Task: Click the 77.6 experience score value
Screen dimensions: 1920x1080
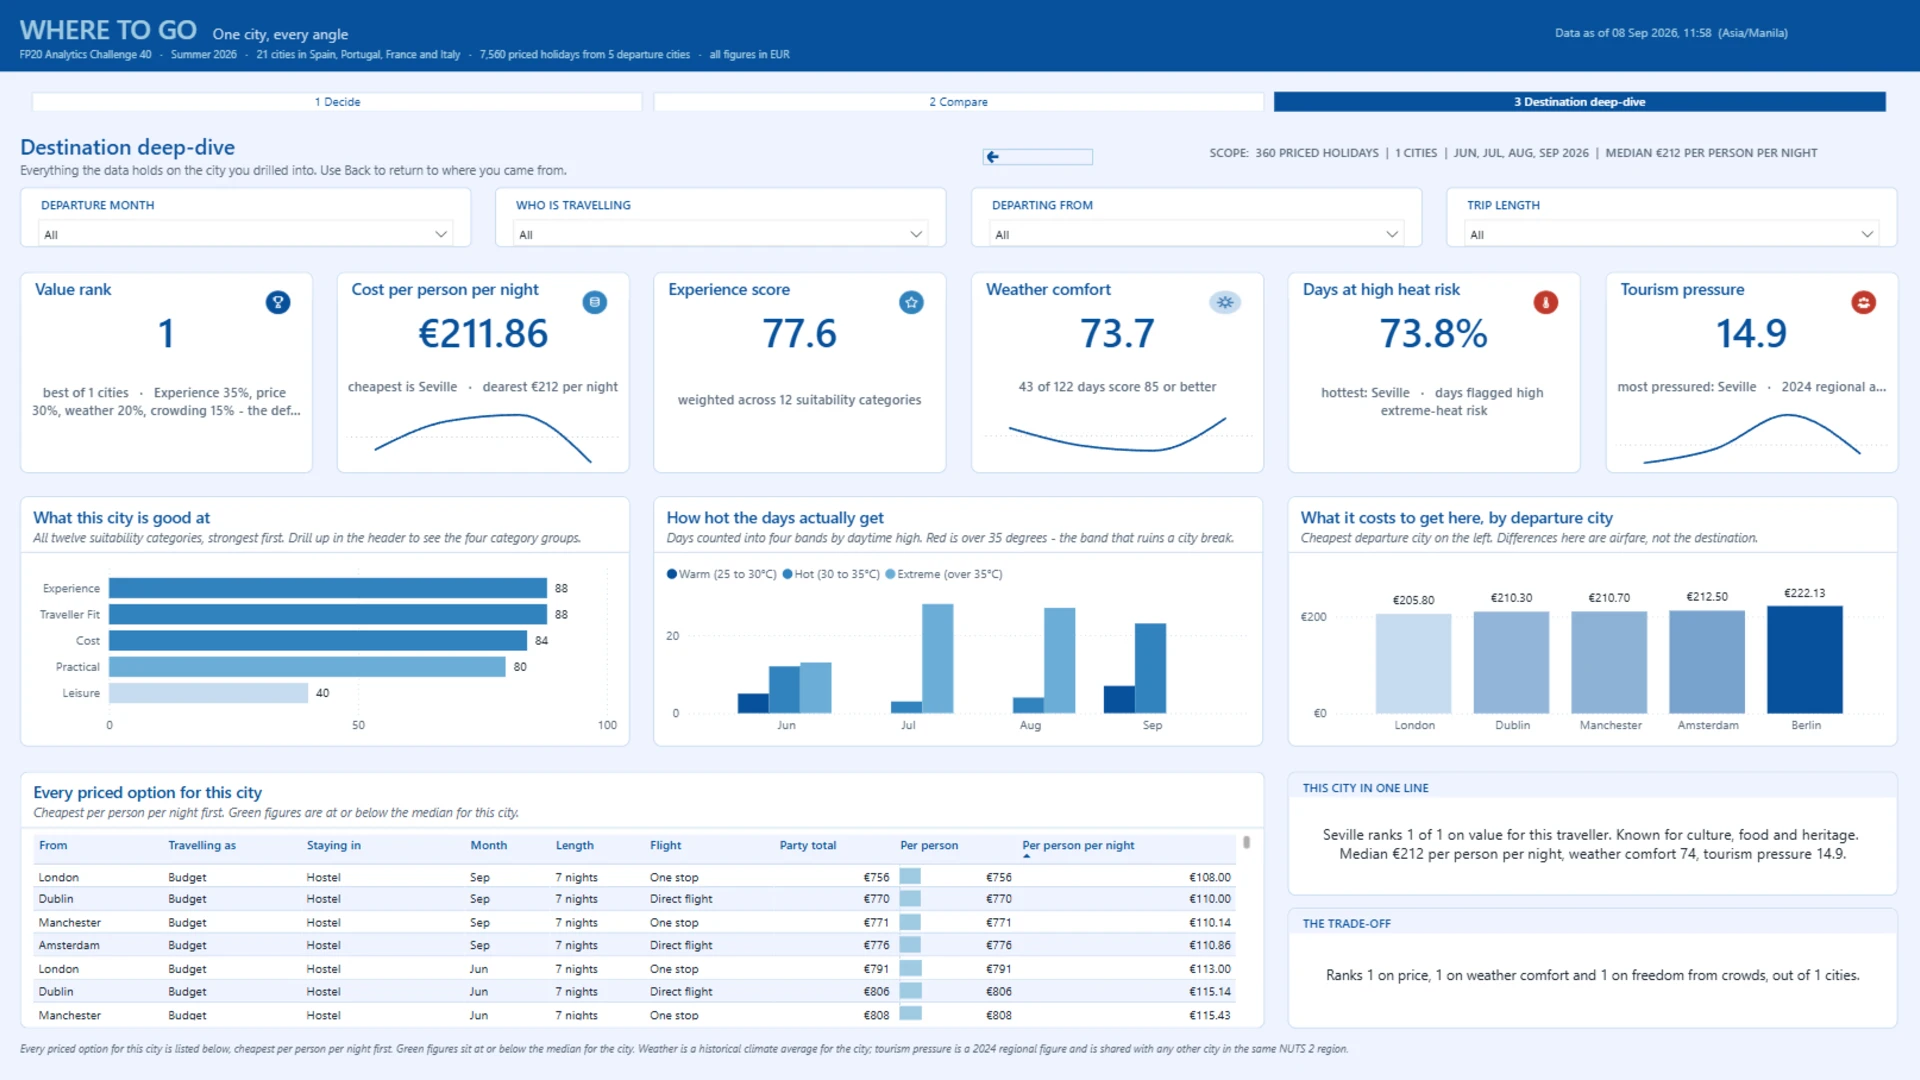Action: coord(799,334)
